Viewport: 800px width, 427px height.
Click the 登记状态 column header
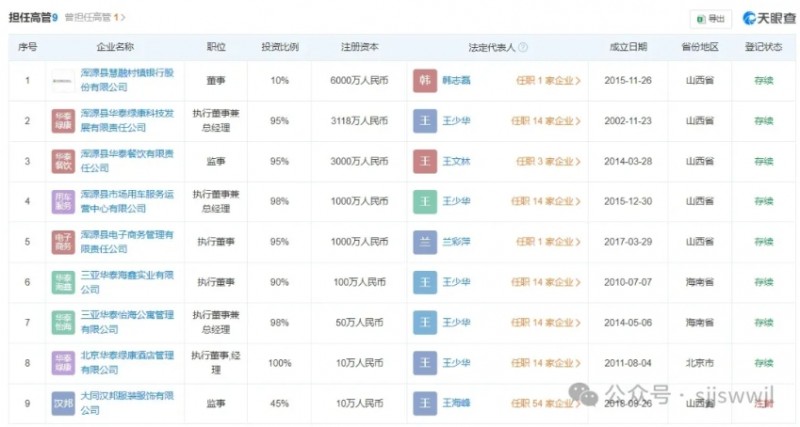click(763, 47)
